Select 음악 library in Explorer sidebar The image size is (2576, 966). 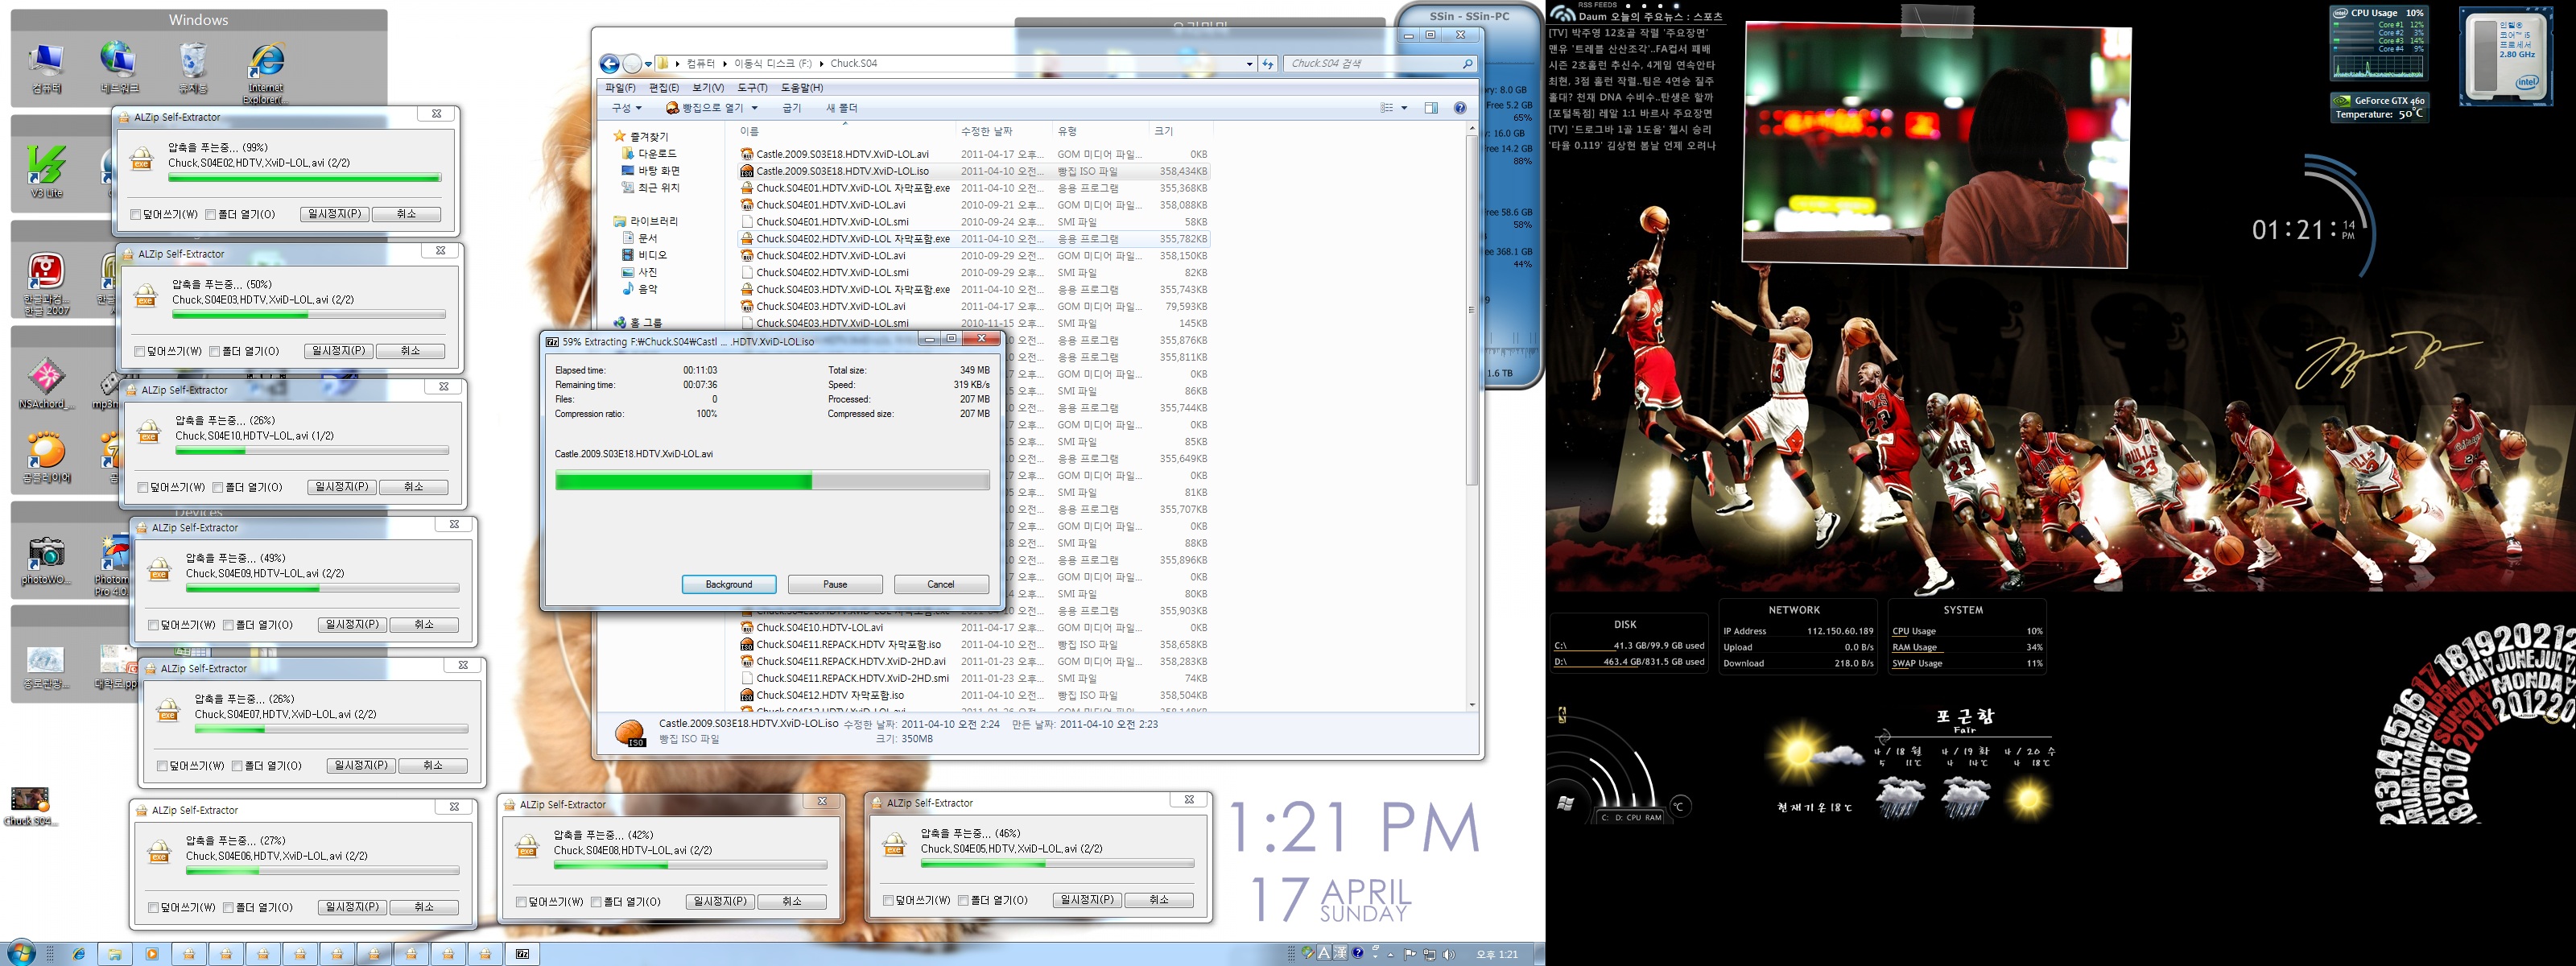(x=639, y=289)
